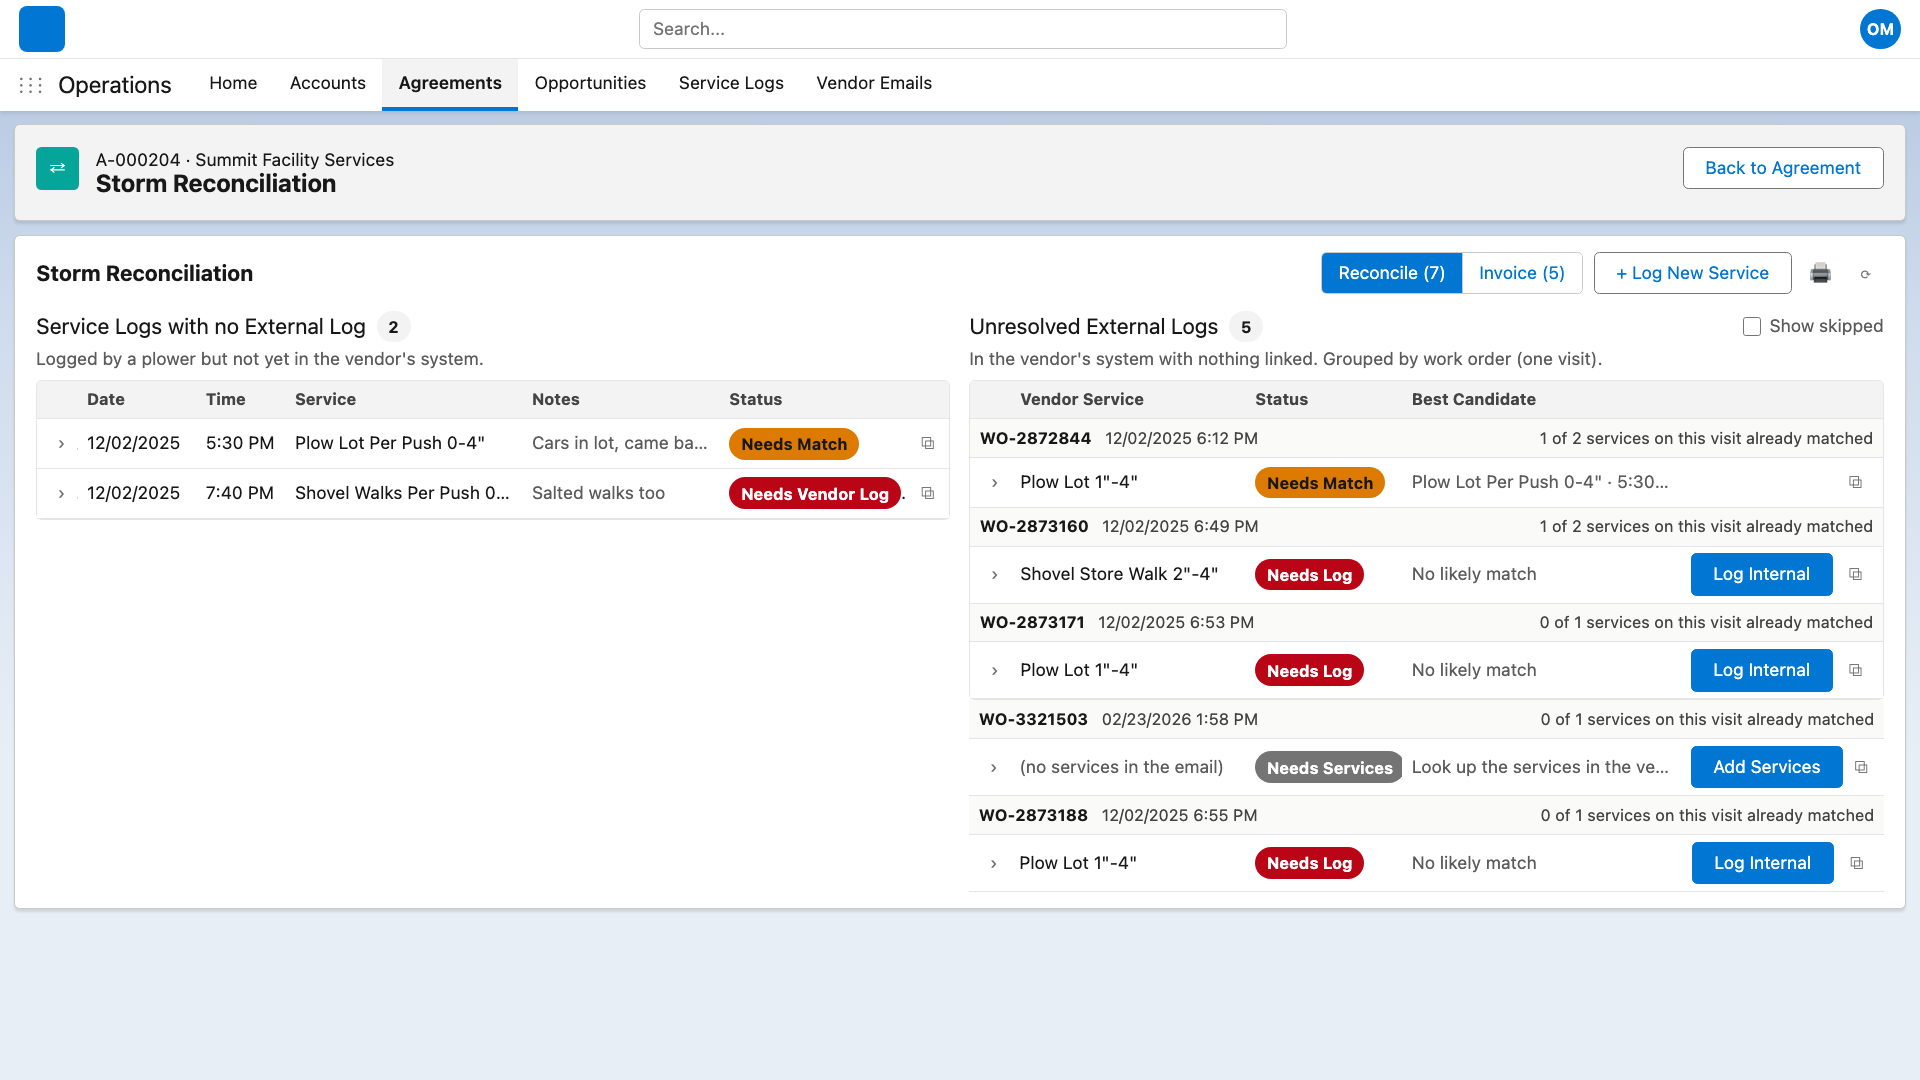Expand Plow Lot row under WO-2873171
The height and width of the screenshot is (1080, 1920).
tap(994, 671)
